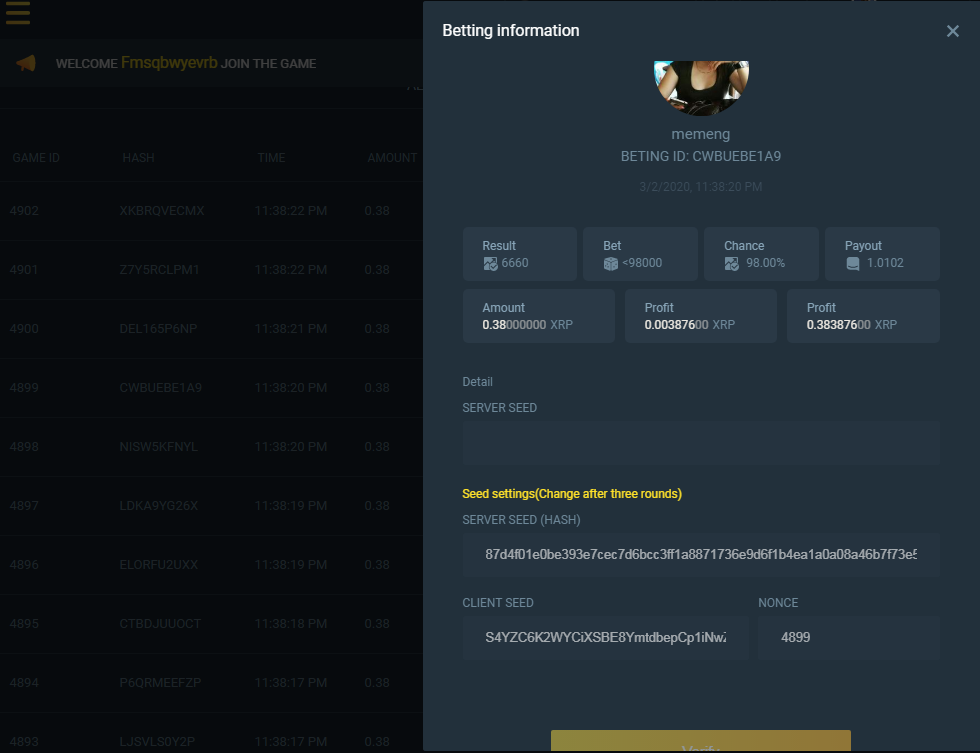
Task: Click memeng's profile avatar
Action: [x=701, y=85]
